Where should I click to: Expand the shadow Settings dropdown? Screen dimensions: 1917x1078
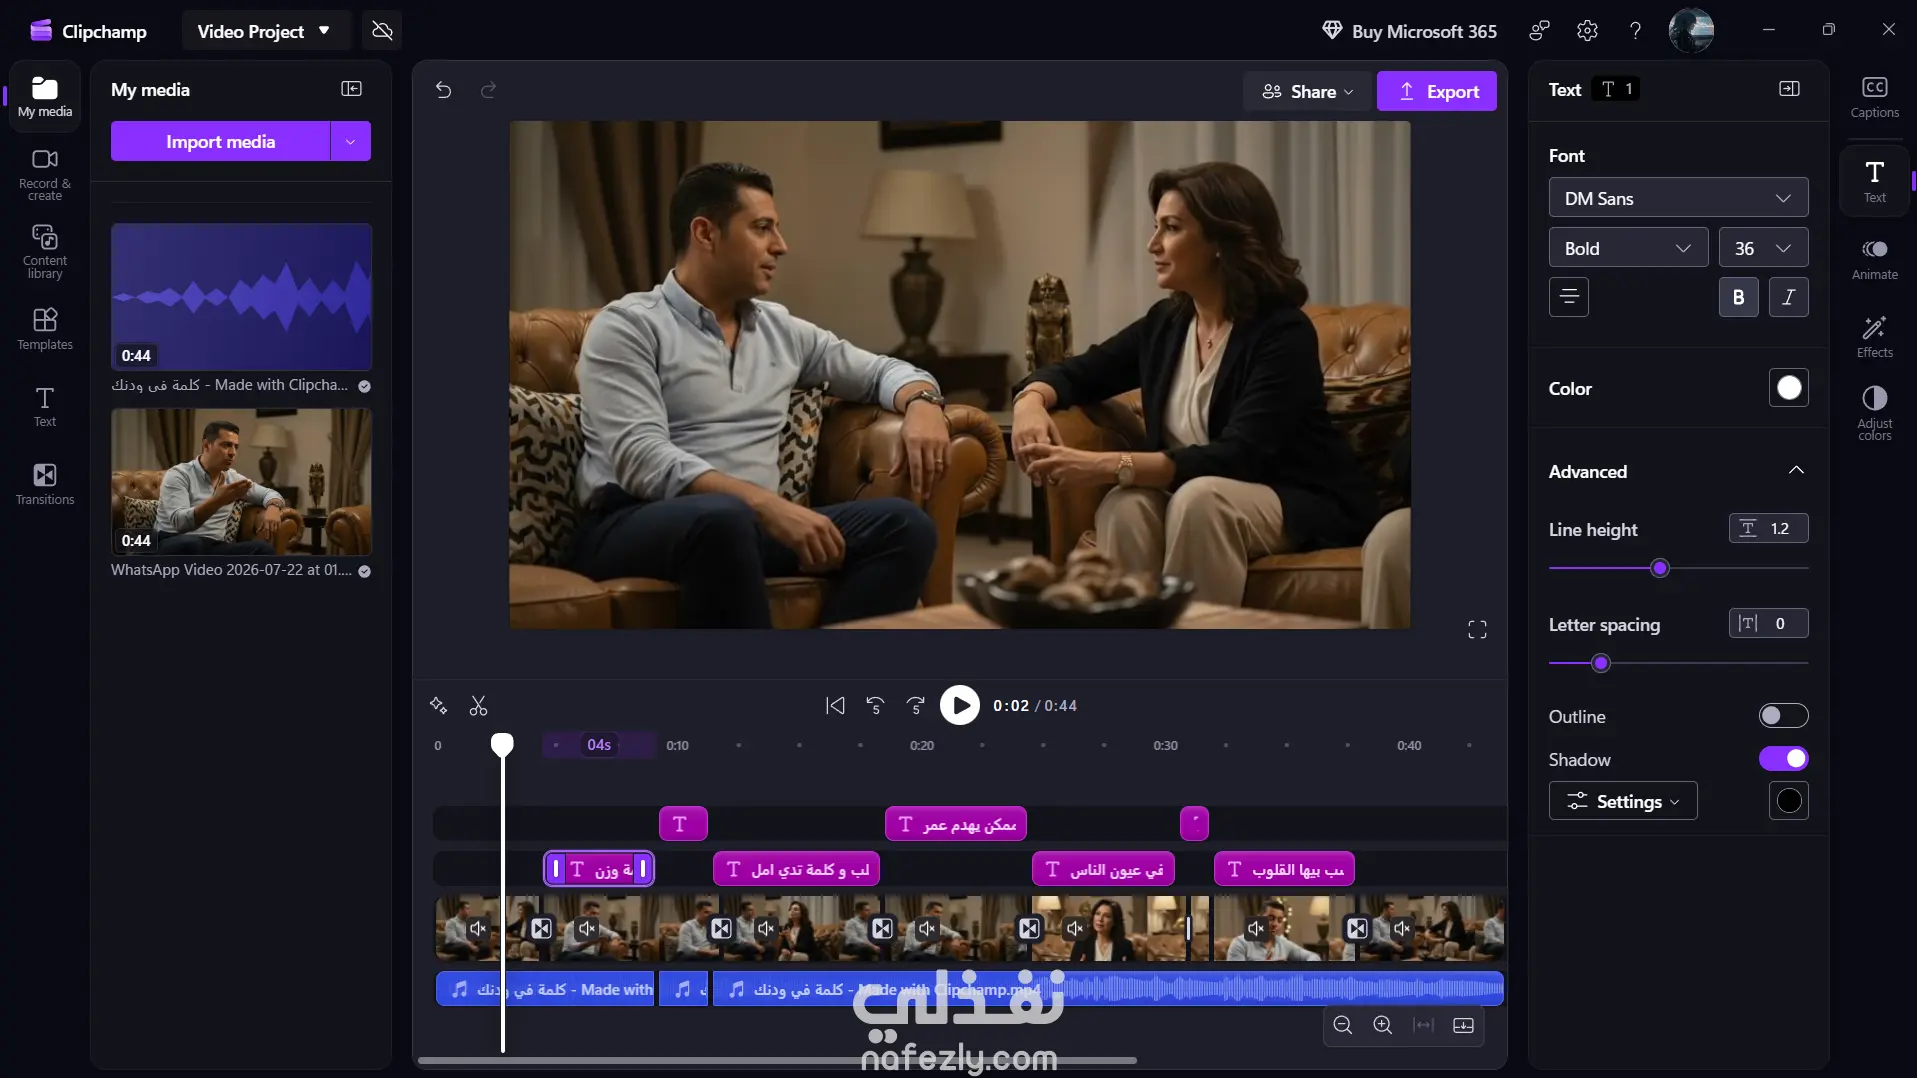click(1623, 801)
